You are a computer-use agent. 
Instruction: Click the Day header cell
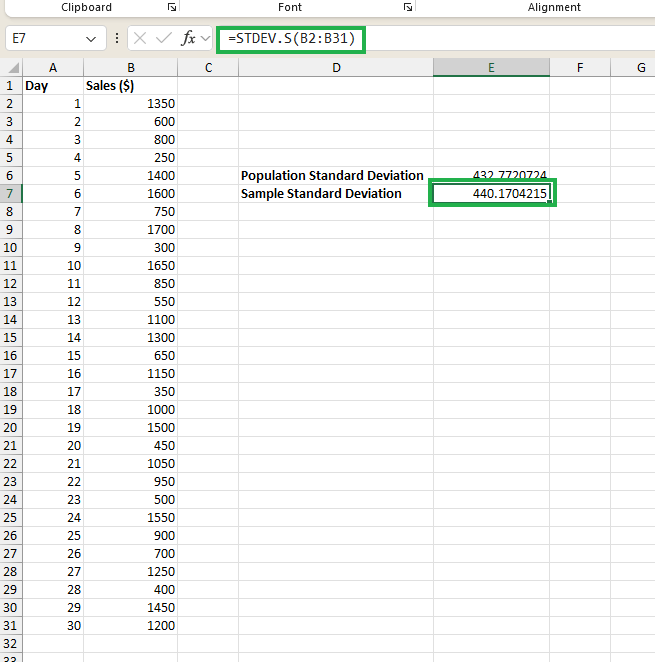[53, 86]
